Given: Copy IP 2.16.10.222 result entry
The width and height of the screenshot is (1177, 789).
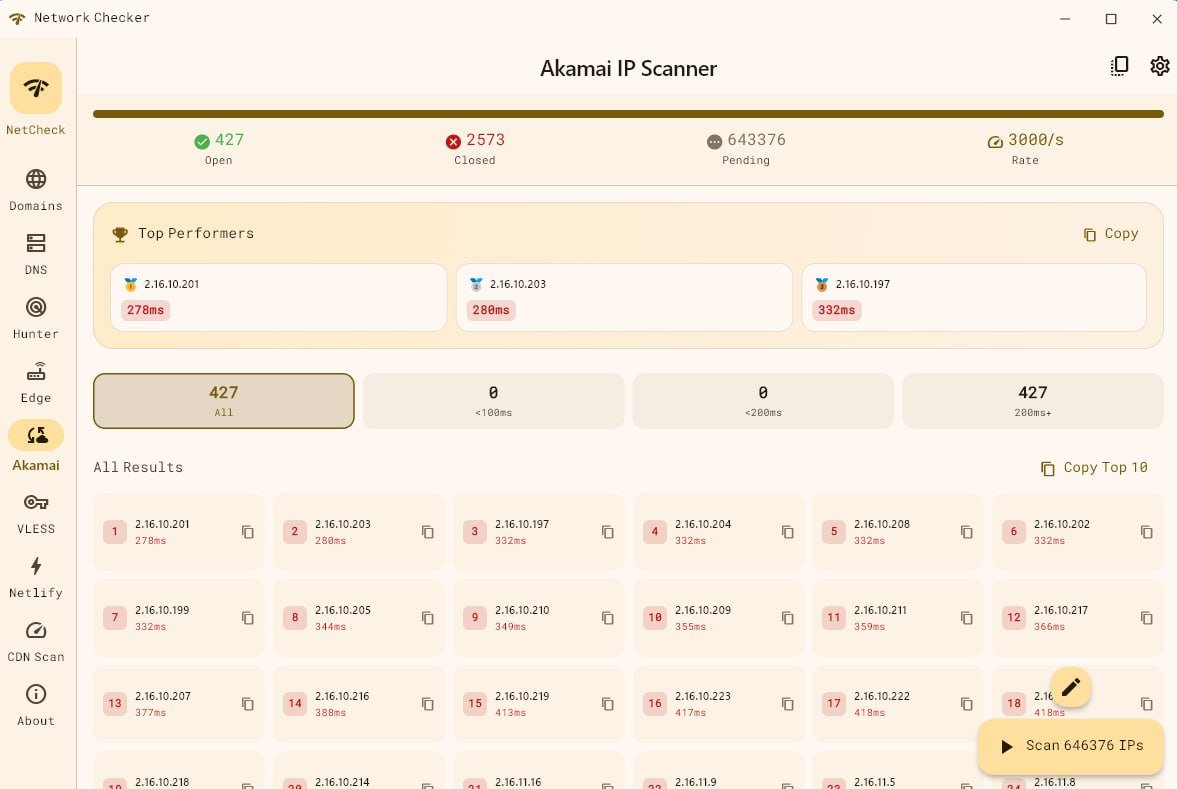Looking at the screenshot, I should (x=967, y=704).
